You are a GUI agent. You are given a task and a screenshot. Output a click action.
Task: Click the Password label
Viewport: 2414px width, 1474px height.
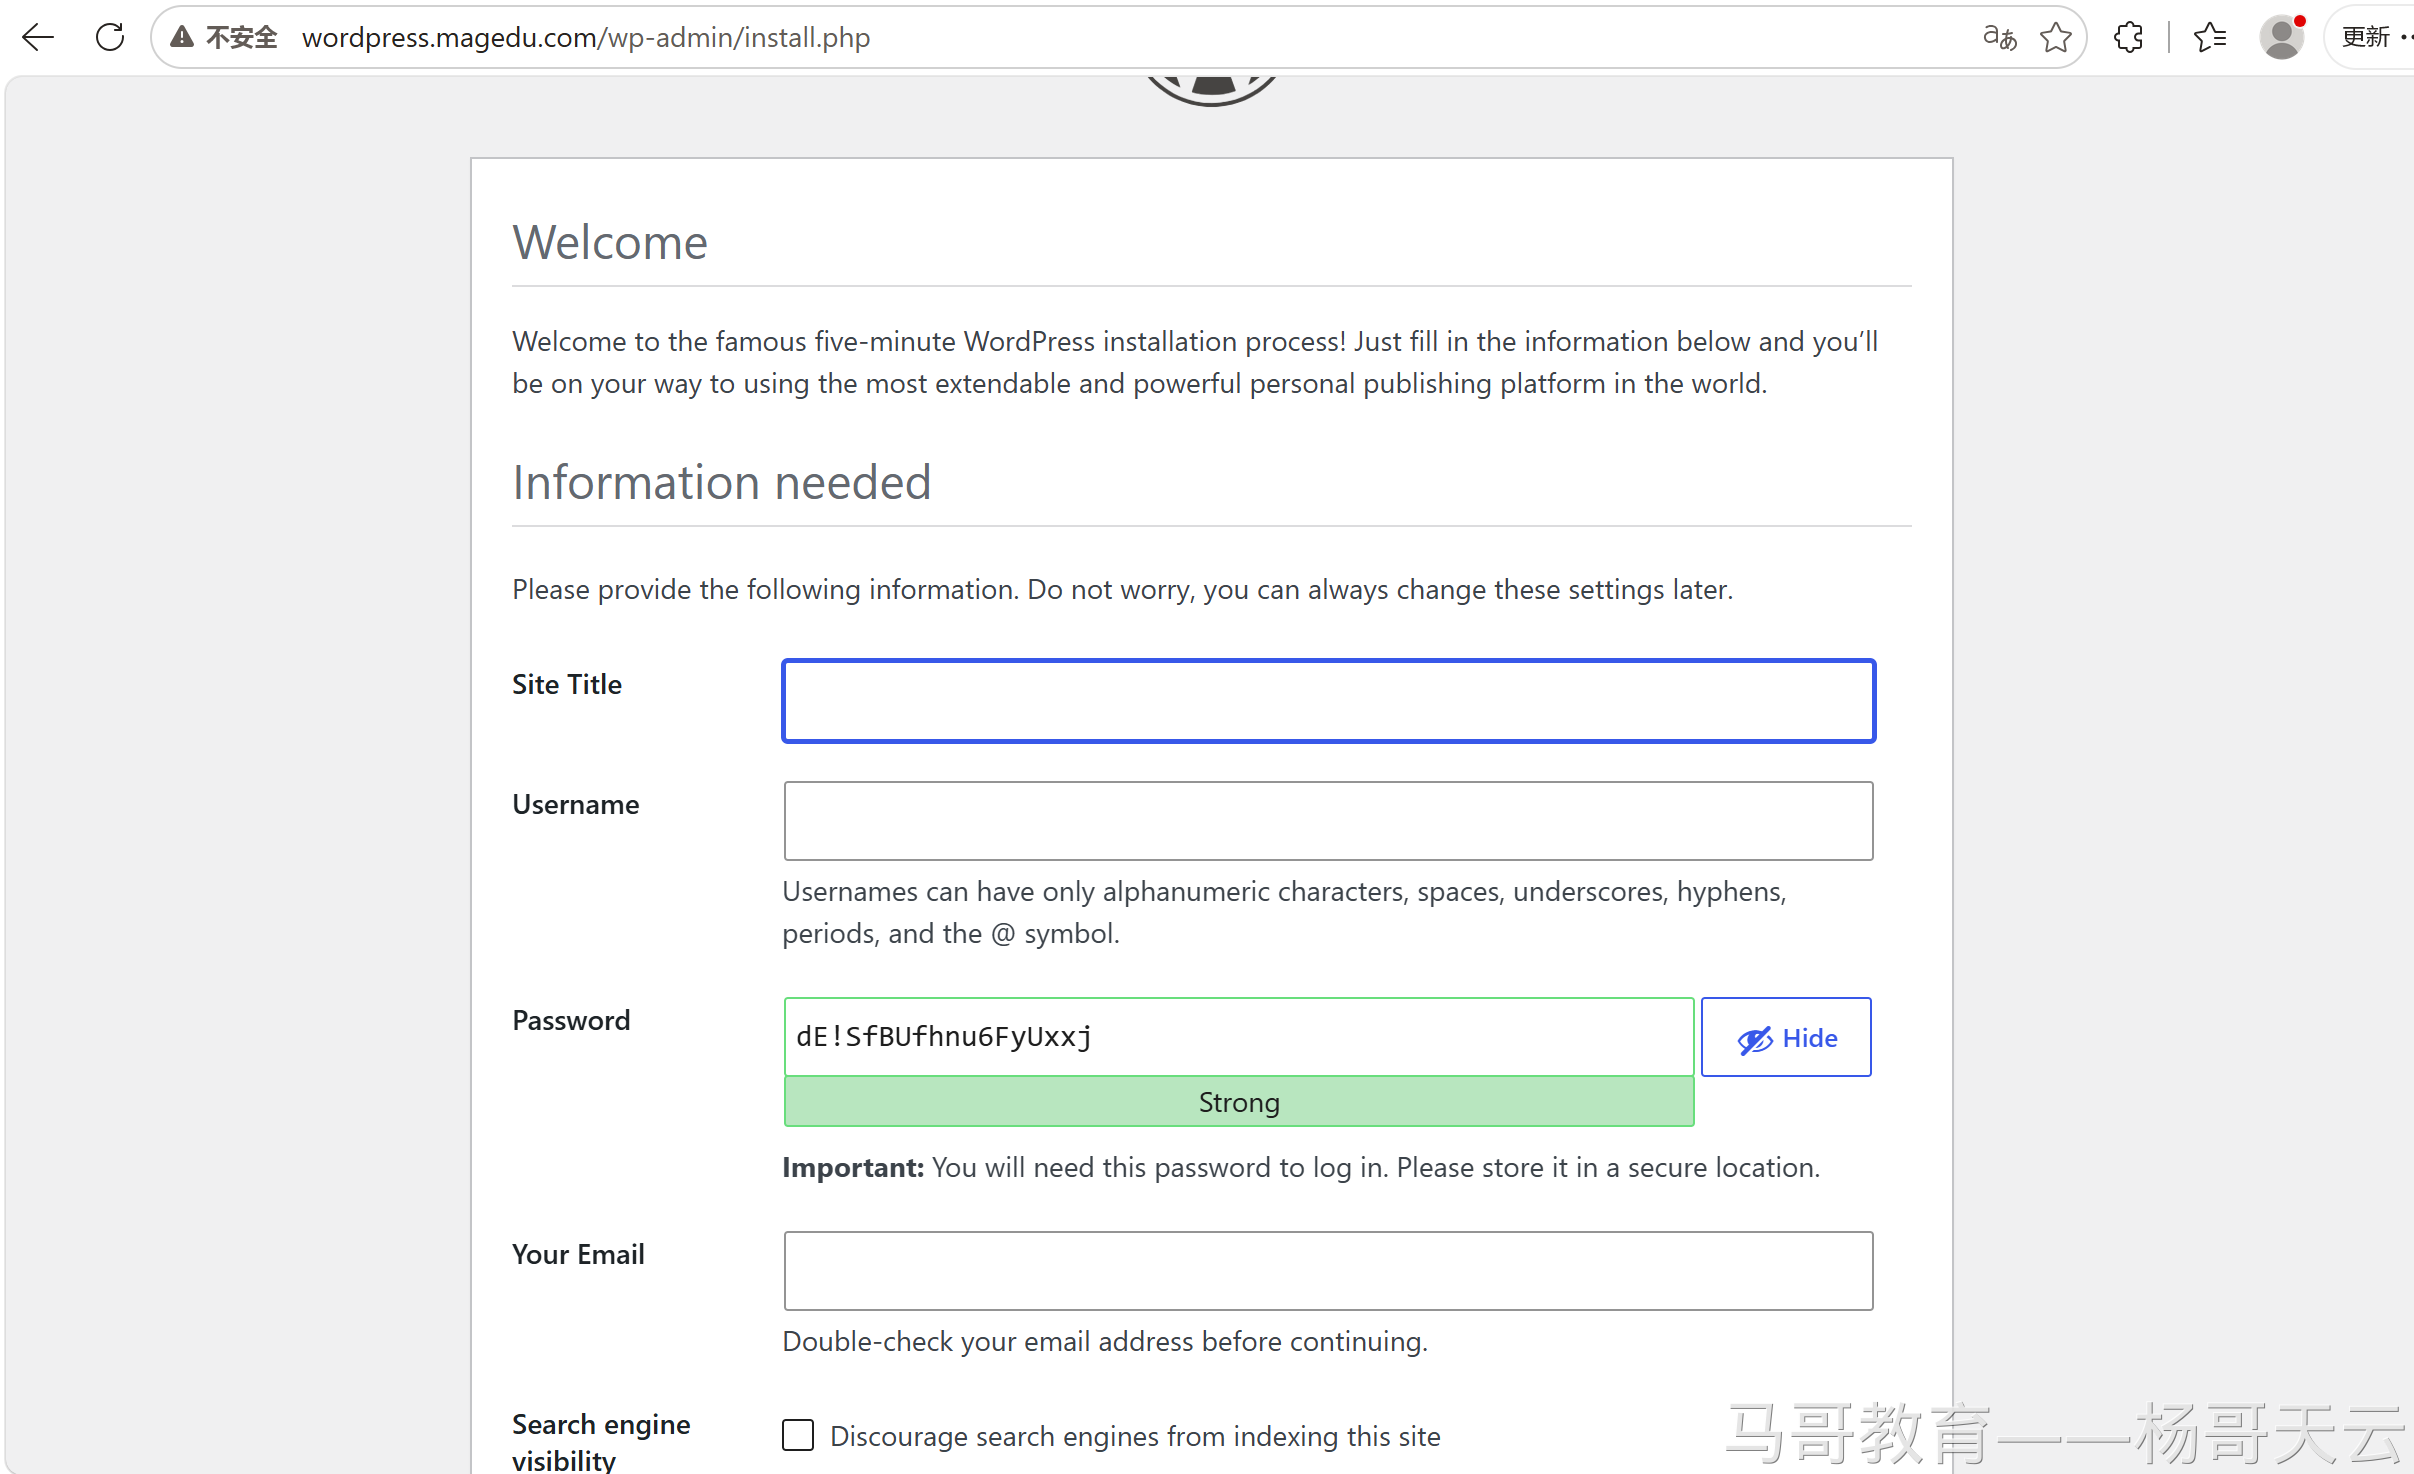571,1020
